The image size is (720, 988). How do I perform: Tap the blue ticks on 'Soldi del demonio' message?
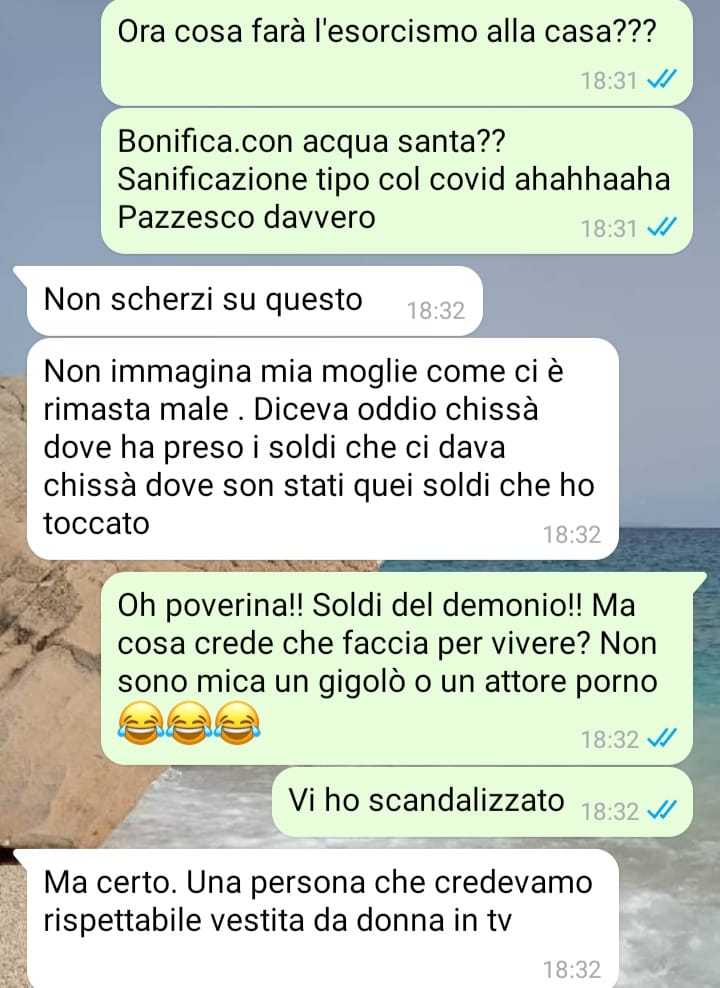click(662, 738)
